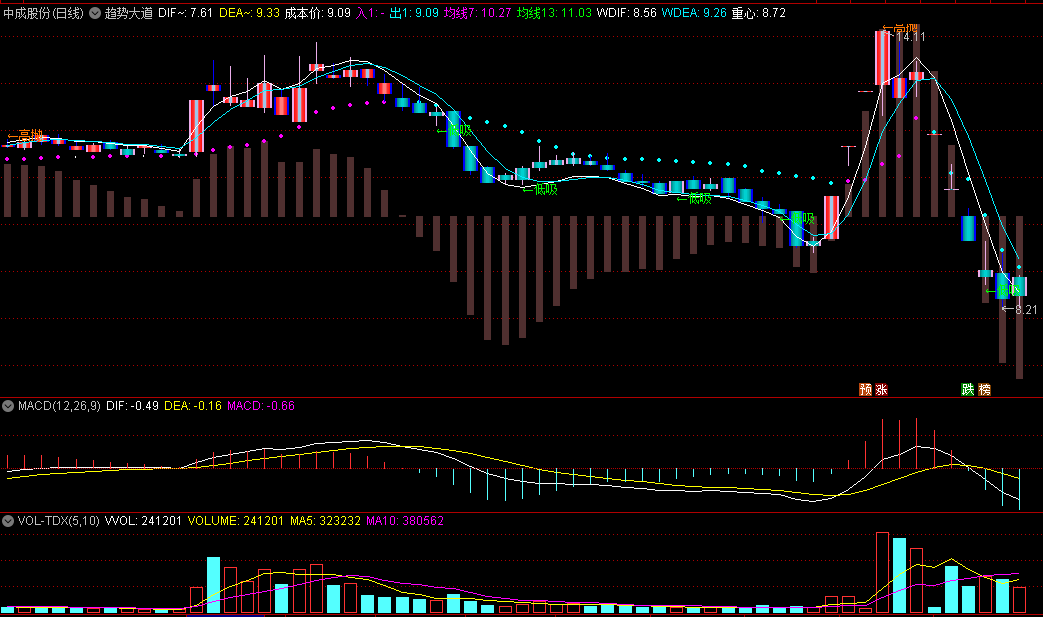The height and width of the screenshot is (617, 1043).
Task: Open the MACD(12,26,9) indicator dropdown arrow
Action: point(8,406)
